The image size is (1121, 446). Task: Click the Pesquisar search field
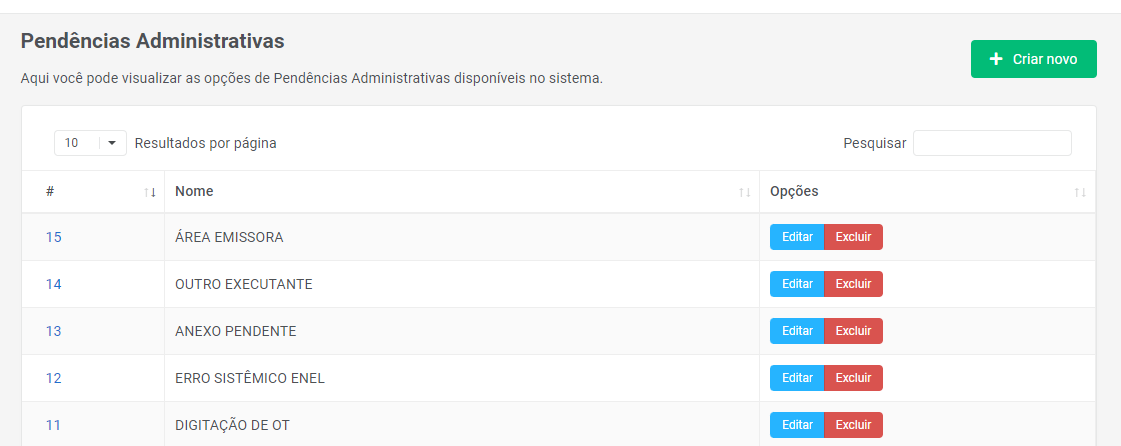pos(991,143)
